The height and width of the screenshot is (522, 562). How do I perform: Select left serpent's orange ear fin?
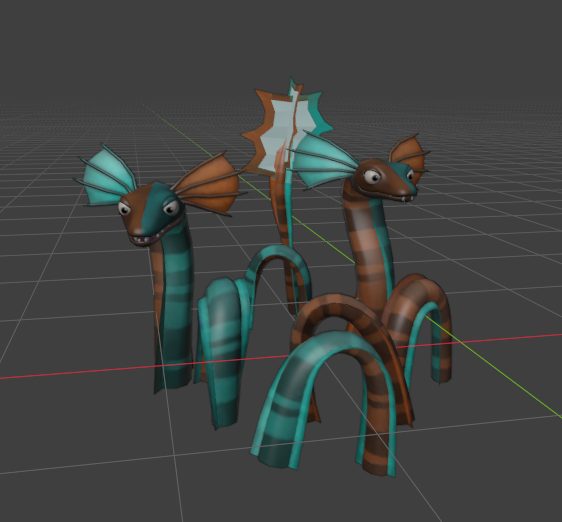[210, 185]
